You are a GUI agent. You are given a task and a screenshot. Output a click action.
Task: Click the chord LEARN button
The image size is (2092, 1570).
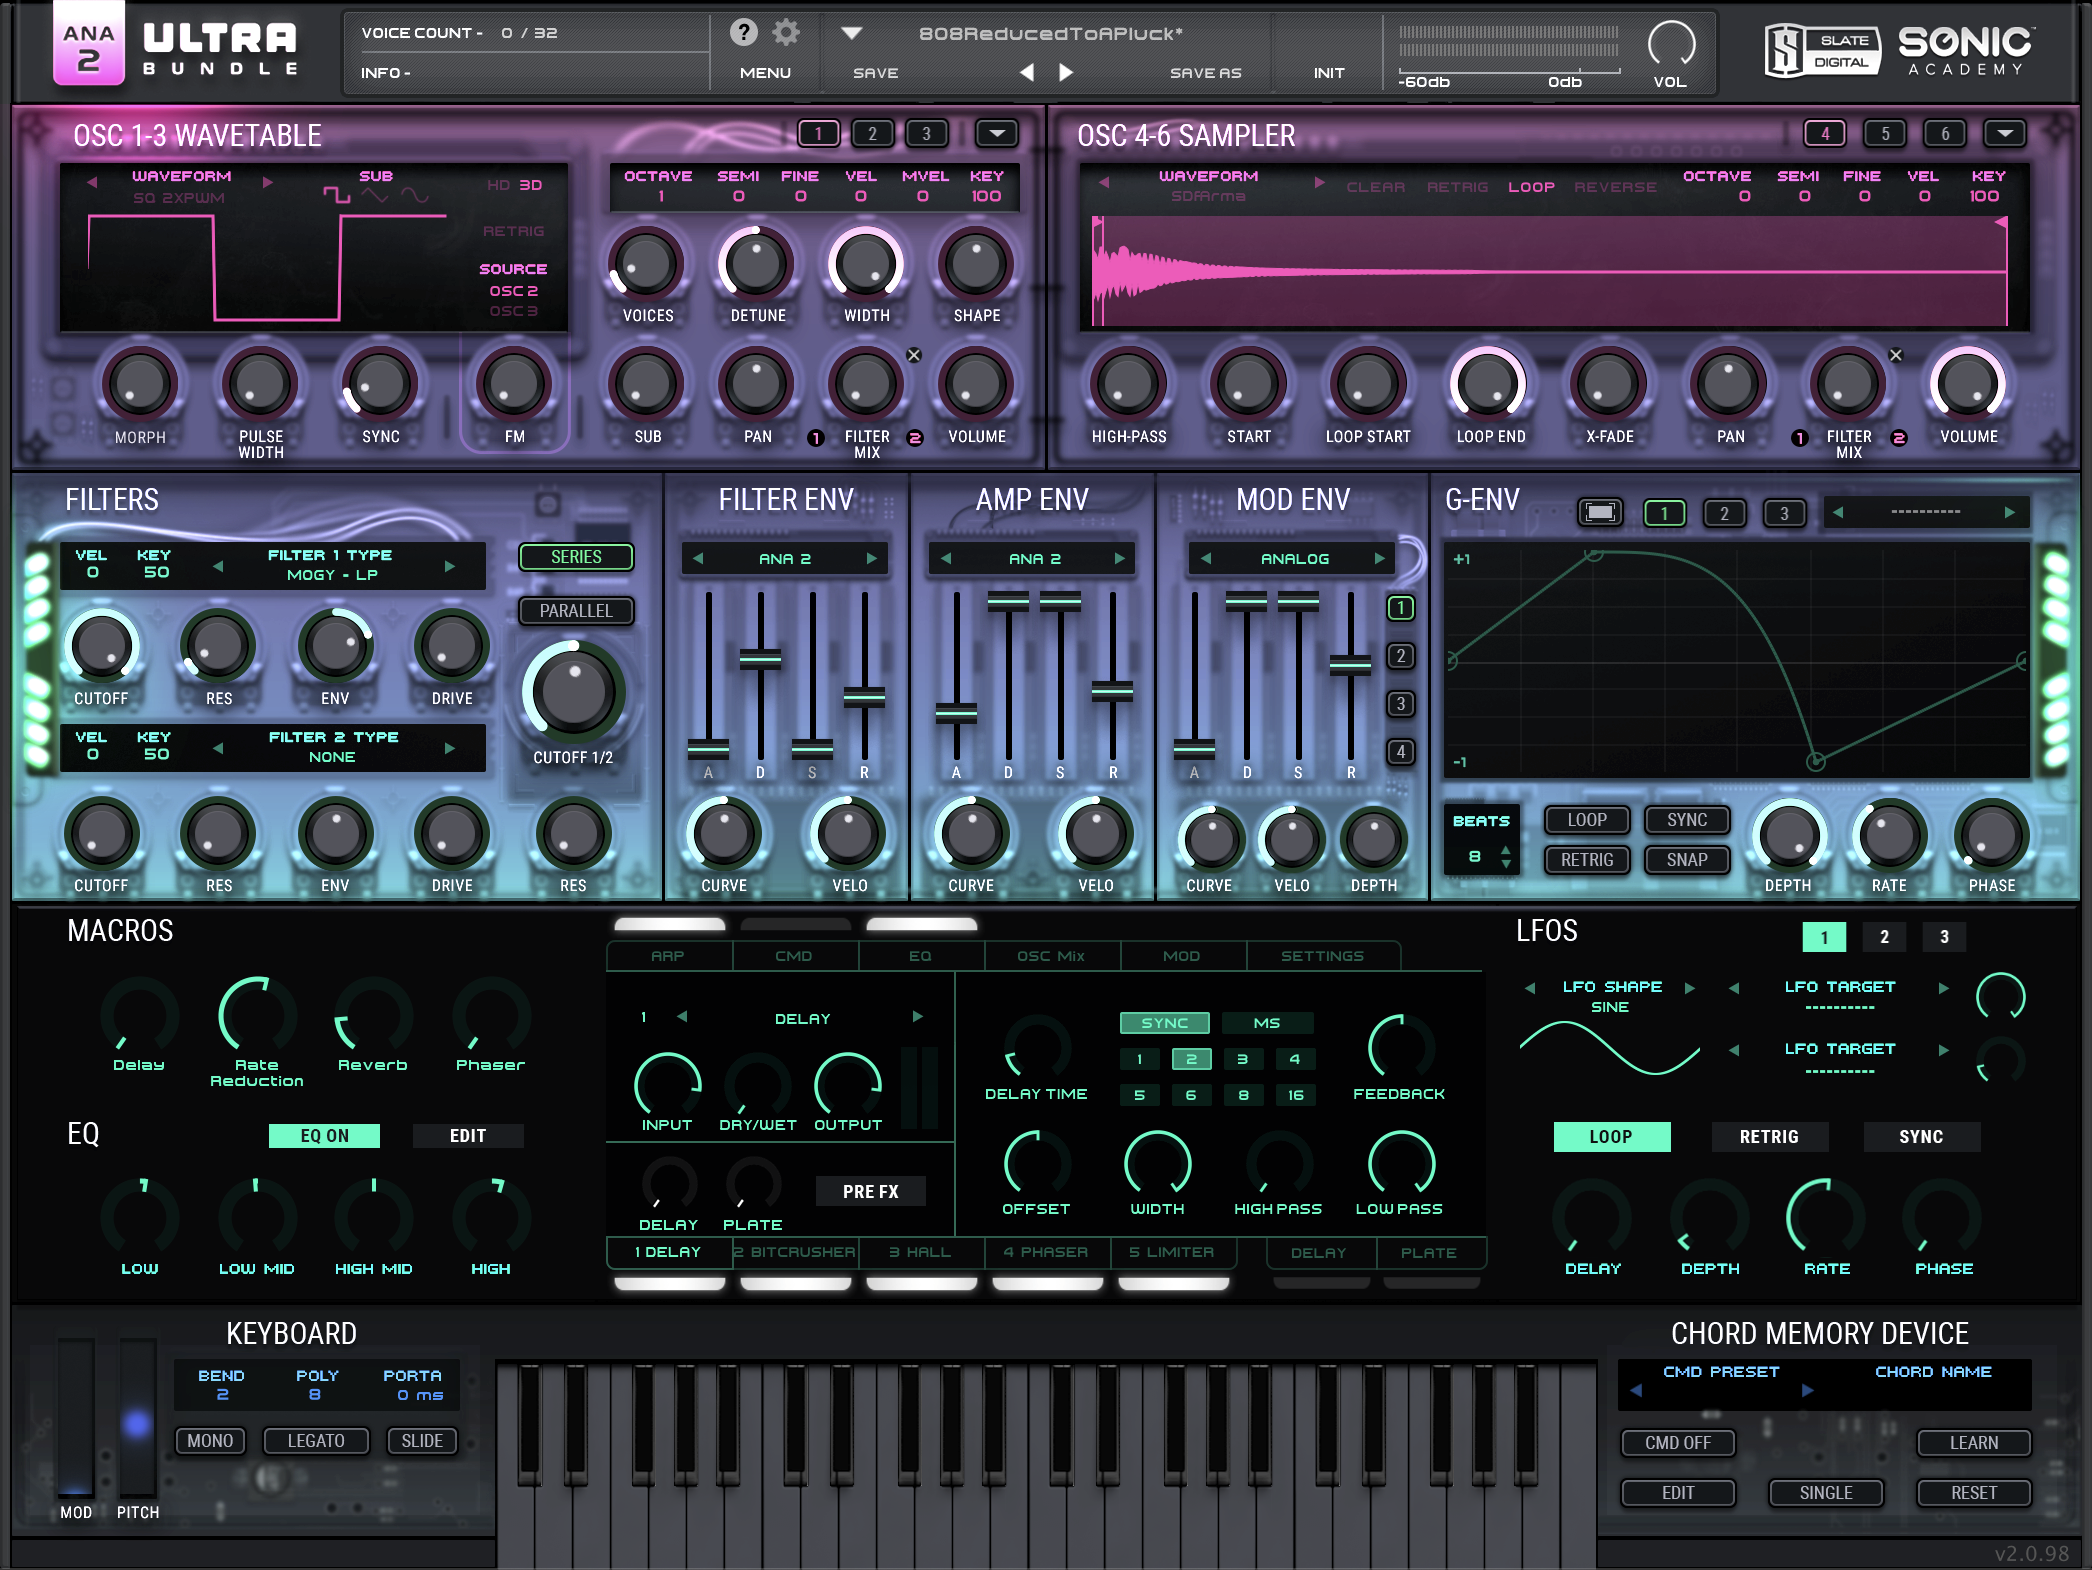1974,1443
